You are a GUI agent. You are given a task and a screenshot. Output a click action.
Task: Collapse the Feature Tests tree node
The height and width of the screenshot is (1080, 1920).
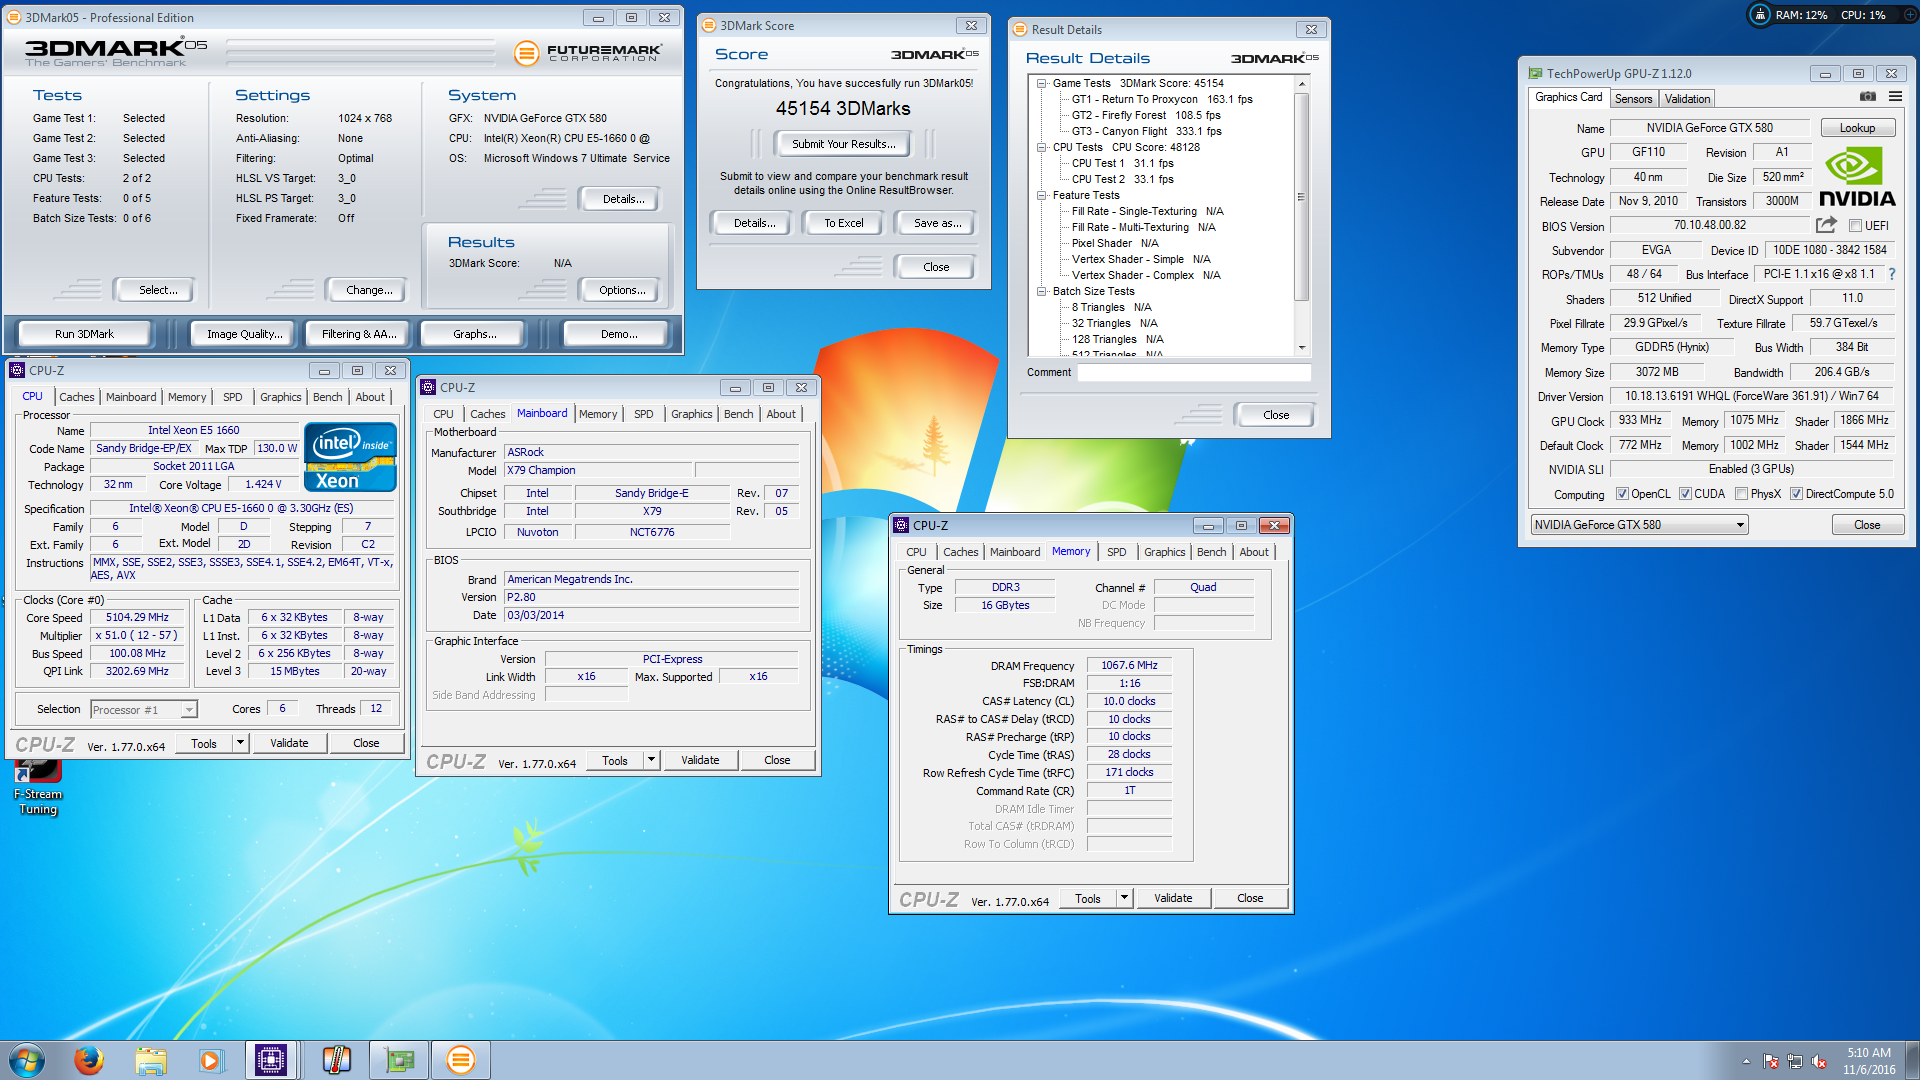(1042, 196)
